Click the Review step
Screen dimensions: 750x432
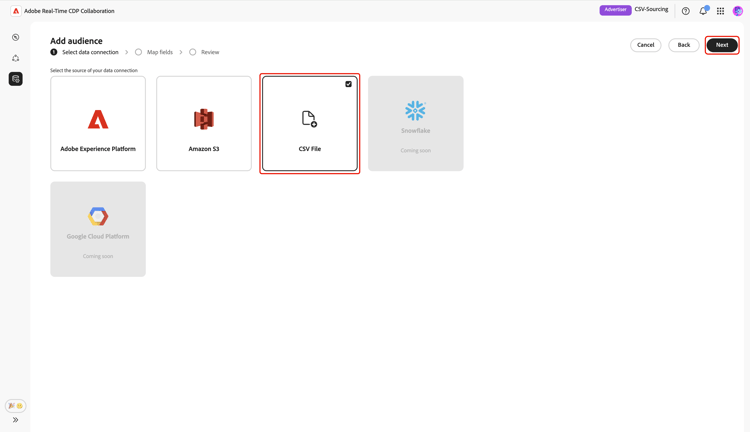[204, 52]
